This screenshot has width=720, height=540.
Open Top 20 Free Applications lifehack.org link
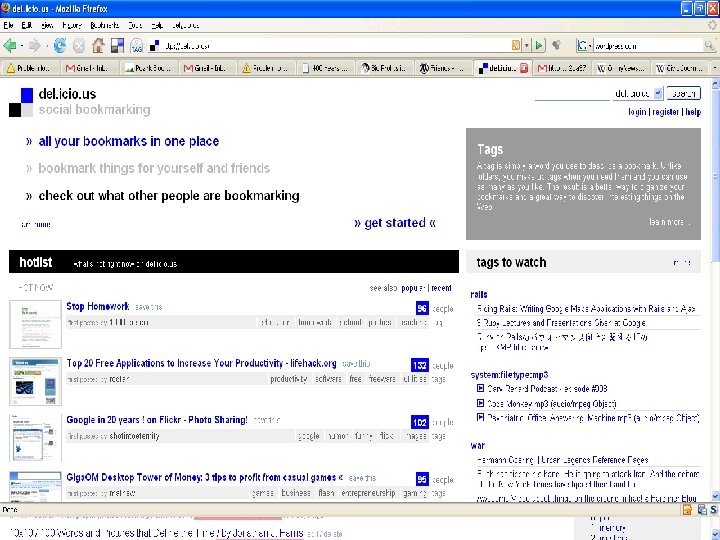coord(201,363)
